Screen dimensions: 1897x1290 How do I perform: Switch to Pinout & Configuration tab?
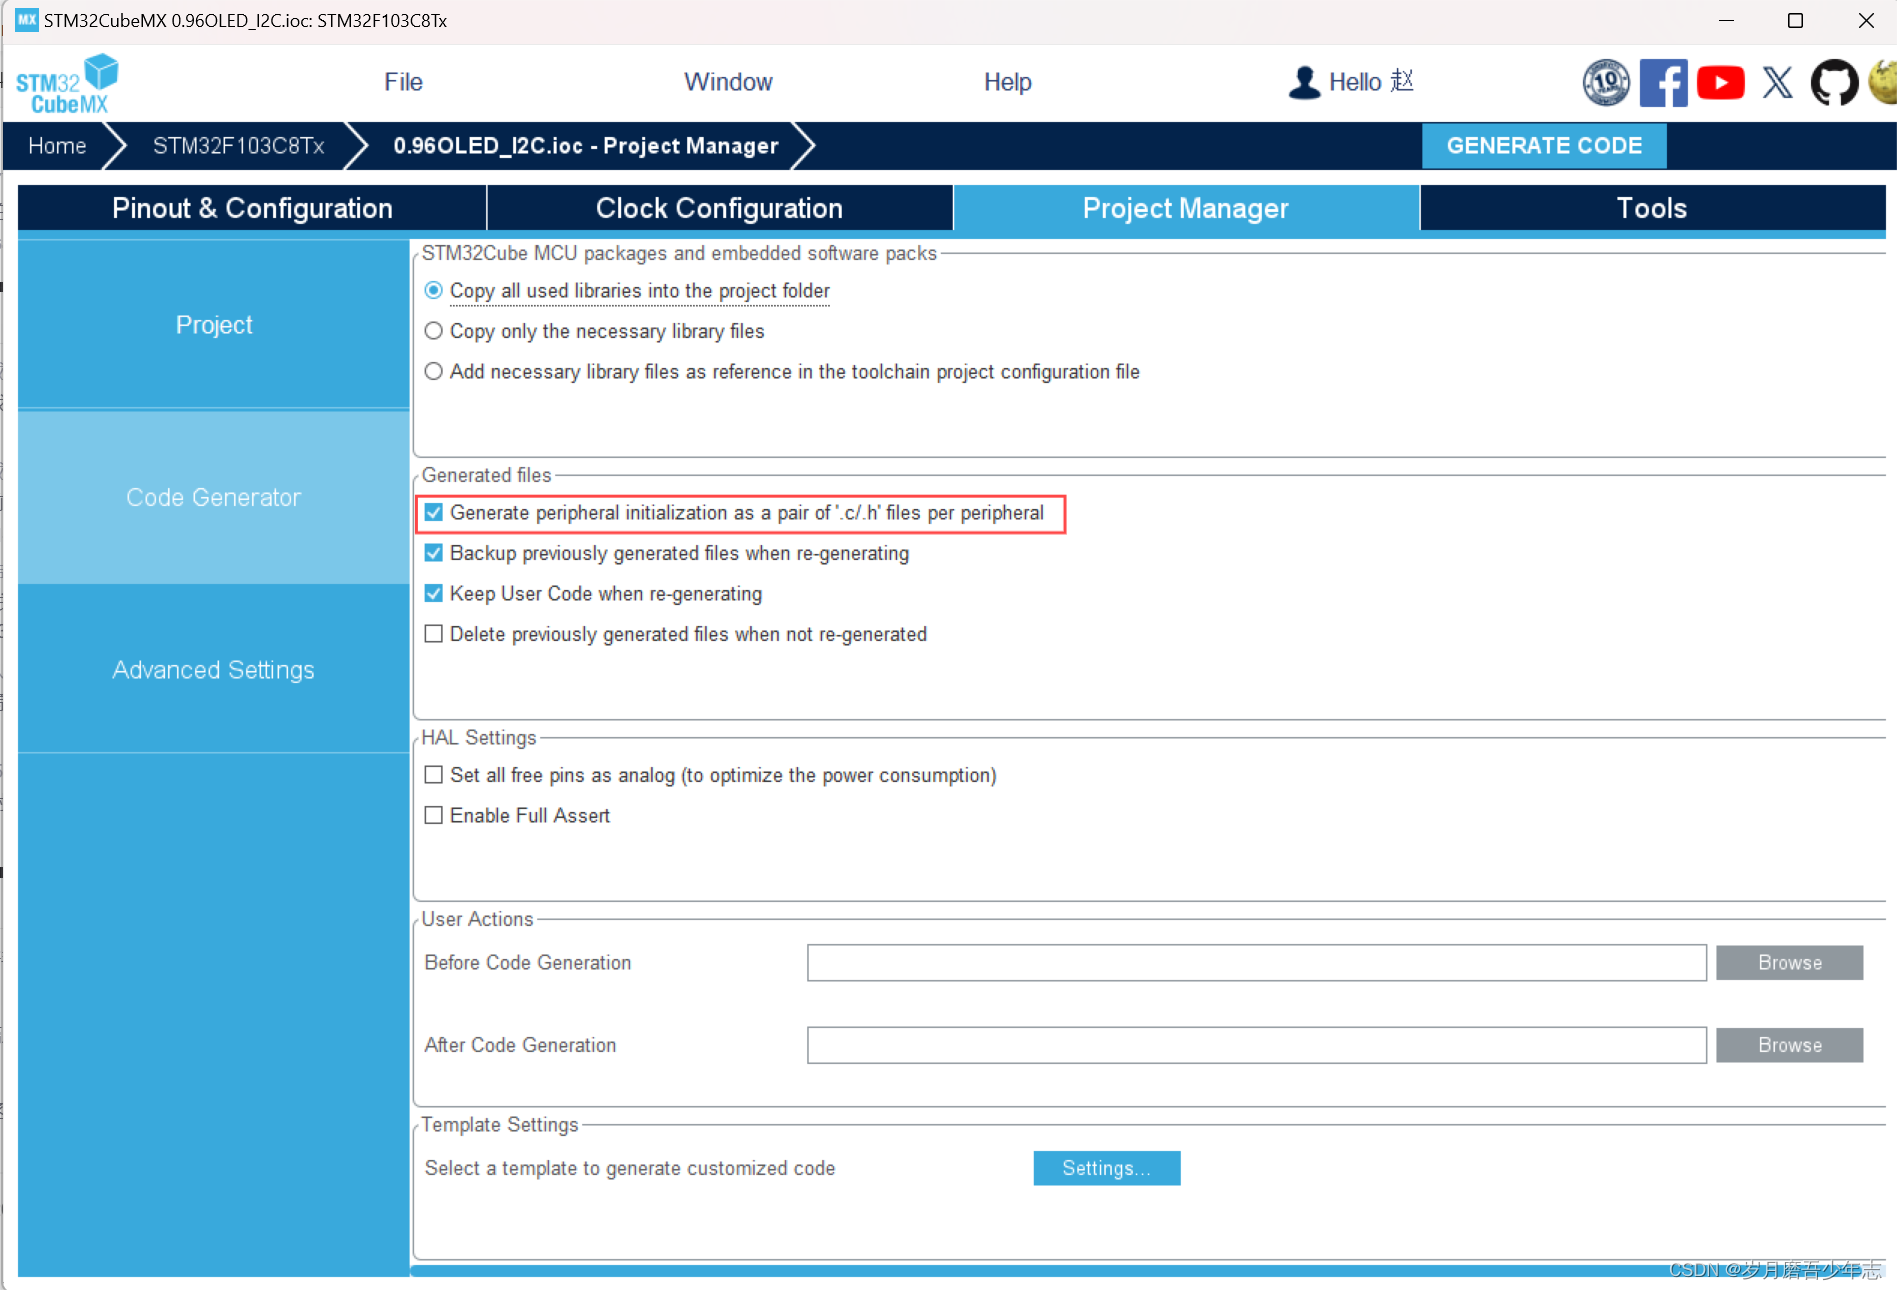point(252,208)
